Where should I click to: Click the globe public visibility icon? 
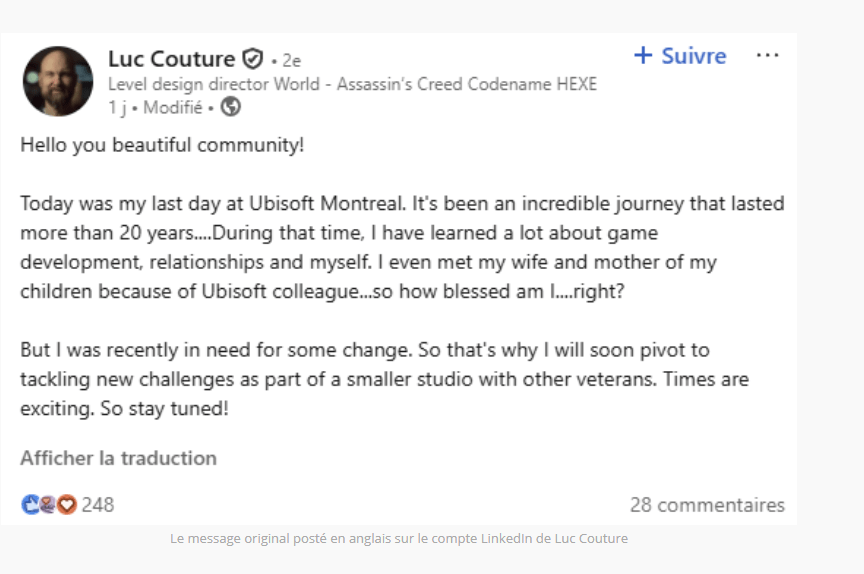pyautogui.click(x=231, y=106)
